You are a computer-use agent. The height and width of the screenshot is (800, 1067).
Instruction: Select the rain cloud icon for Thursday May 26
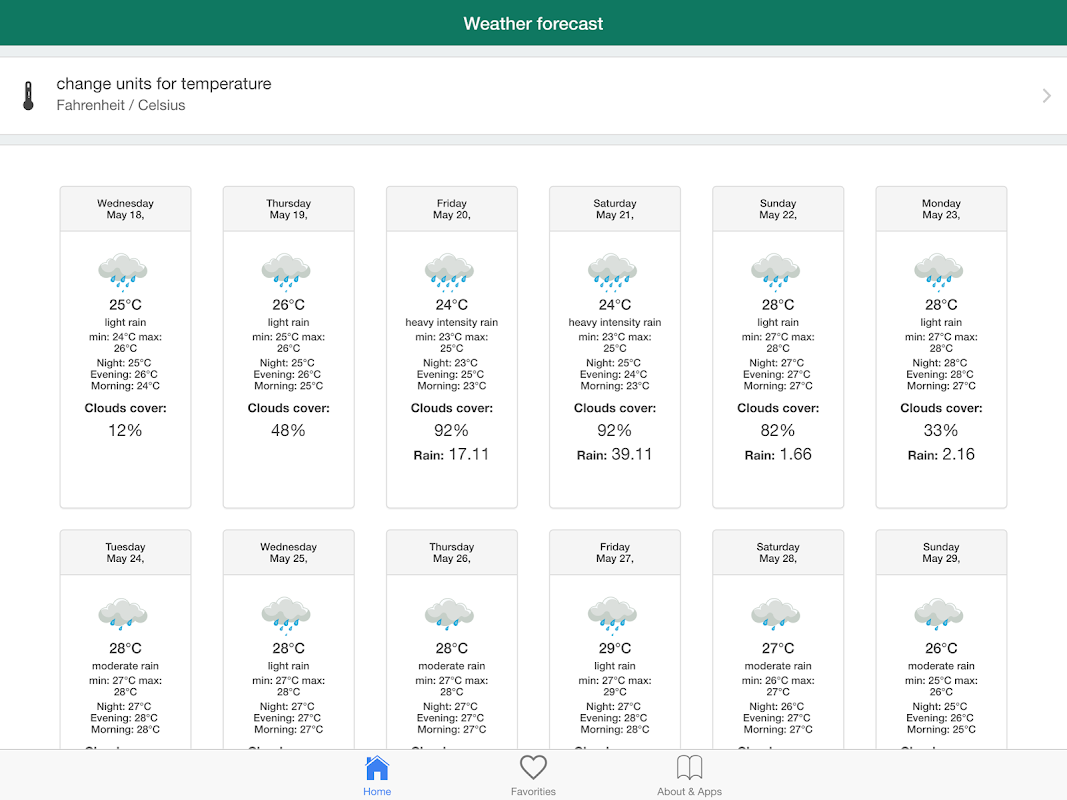[450, 614]
